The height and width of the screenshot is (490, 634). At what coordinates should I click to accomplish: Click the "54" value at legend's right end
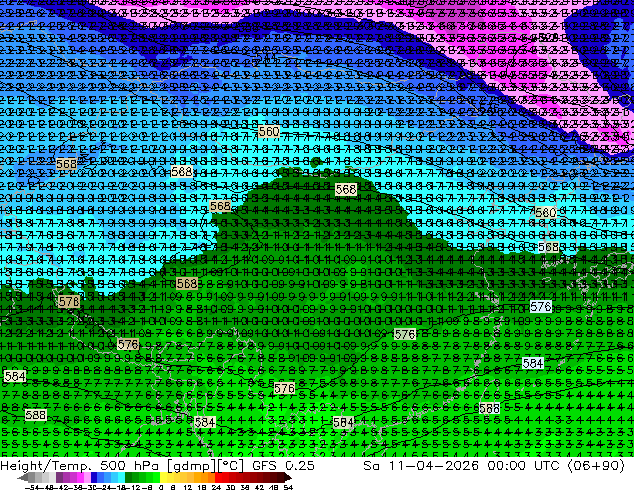coord(288,487)
